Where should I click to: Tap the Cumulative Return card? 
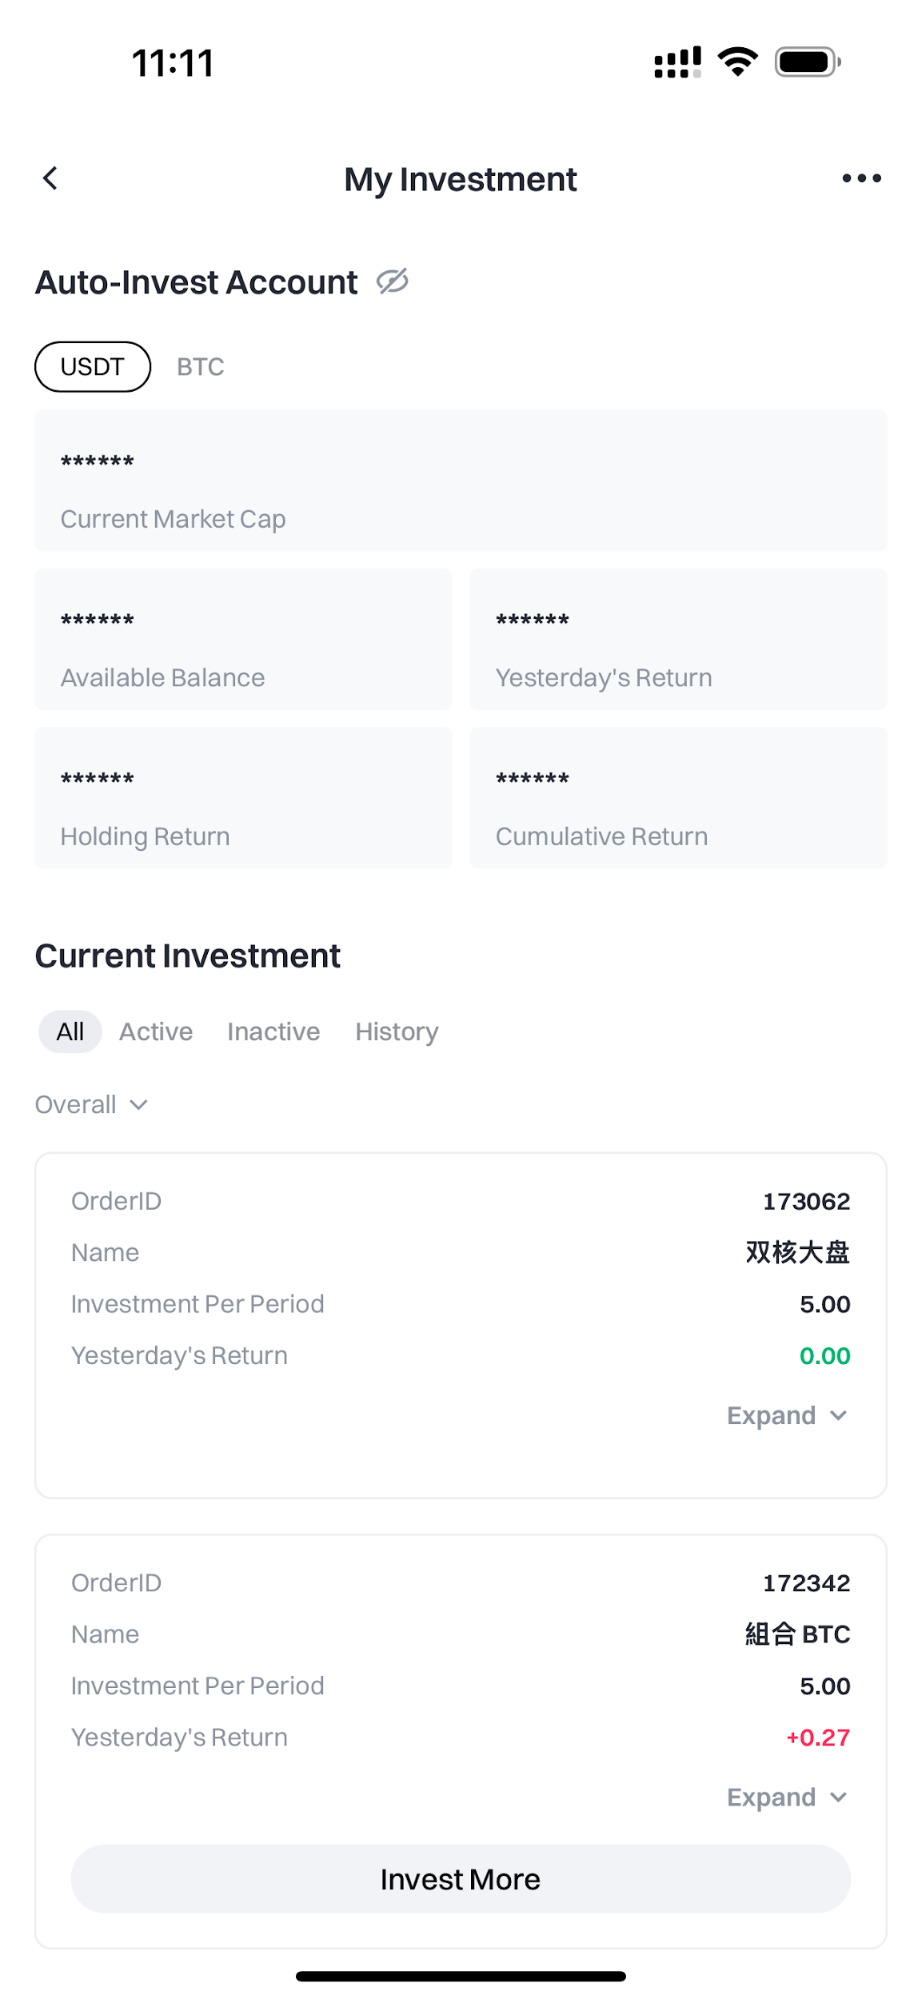(x=678, y=798)
